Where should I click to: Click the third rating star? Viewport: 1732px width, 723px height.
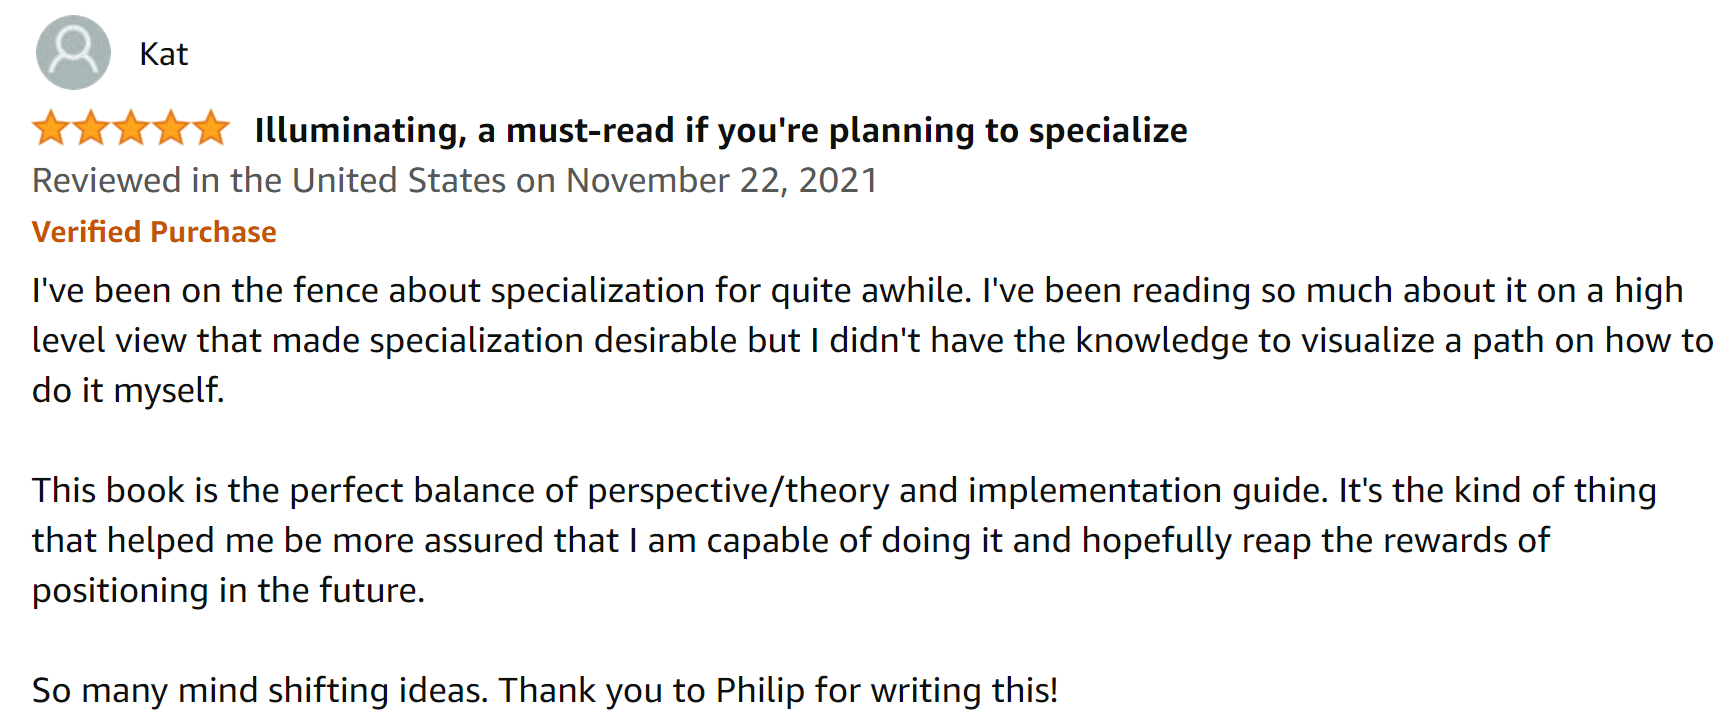[131, 129]
